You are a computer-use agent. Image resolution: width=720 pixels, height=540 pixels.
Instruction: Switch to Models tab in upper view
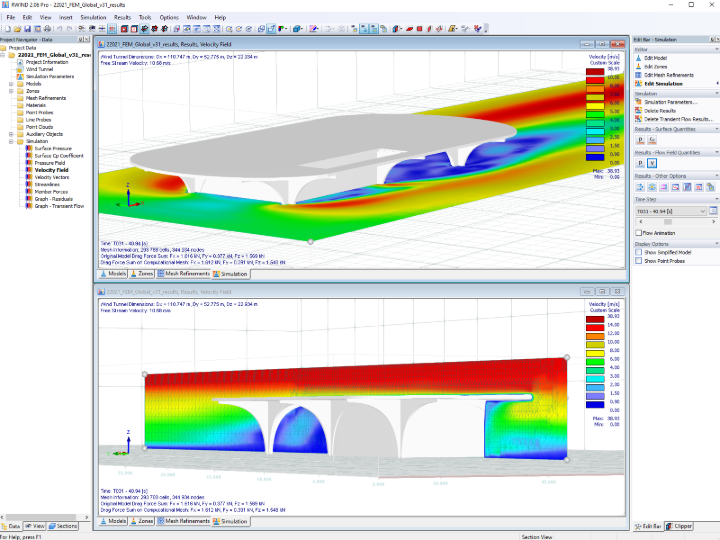(x=113, y=274)
